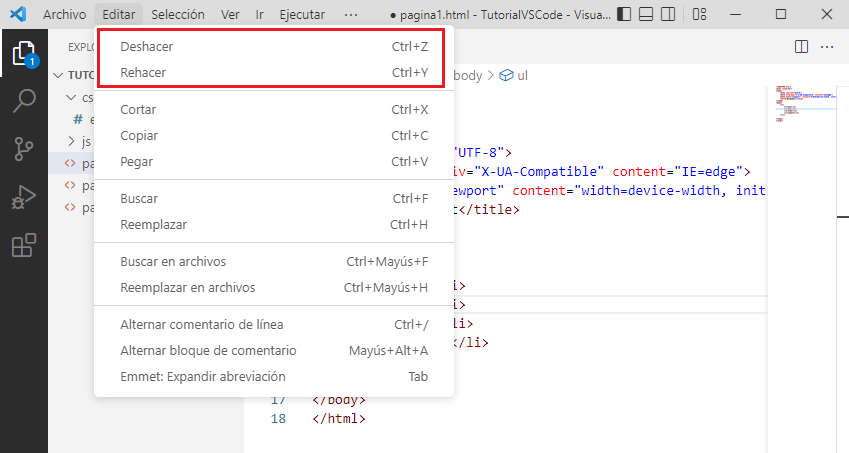Click the </title> closing tag text

(x=489, y=209)
